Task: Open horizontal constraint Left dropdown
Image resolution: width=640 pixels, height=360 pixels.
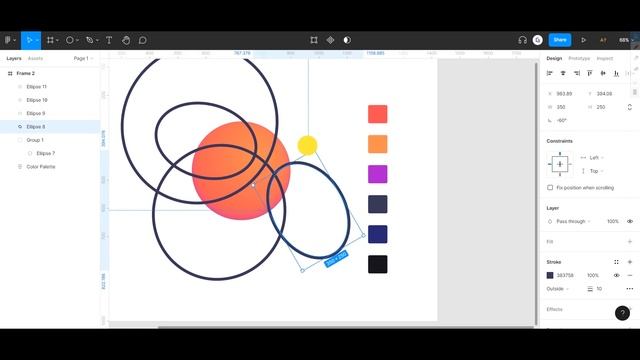Action: tap(597, 158)
